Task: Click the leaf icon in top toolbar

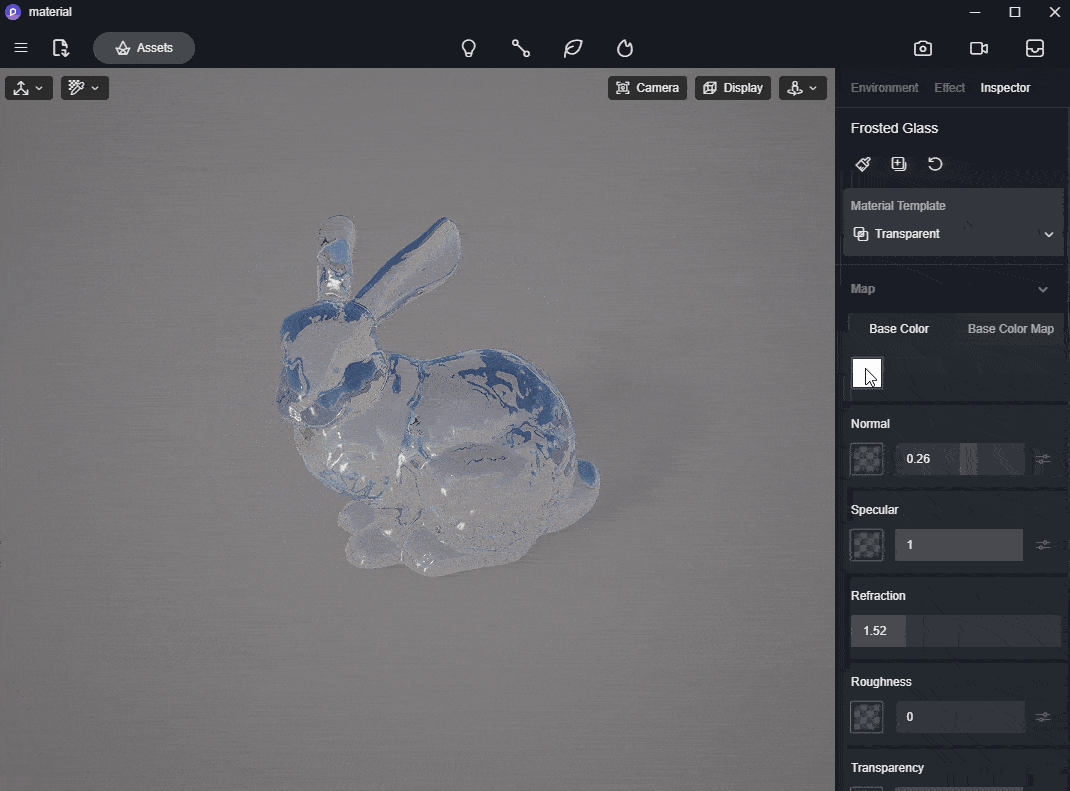Action: click(573, 48)
